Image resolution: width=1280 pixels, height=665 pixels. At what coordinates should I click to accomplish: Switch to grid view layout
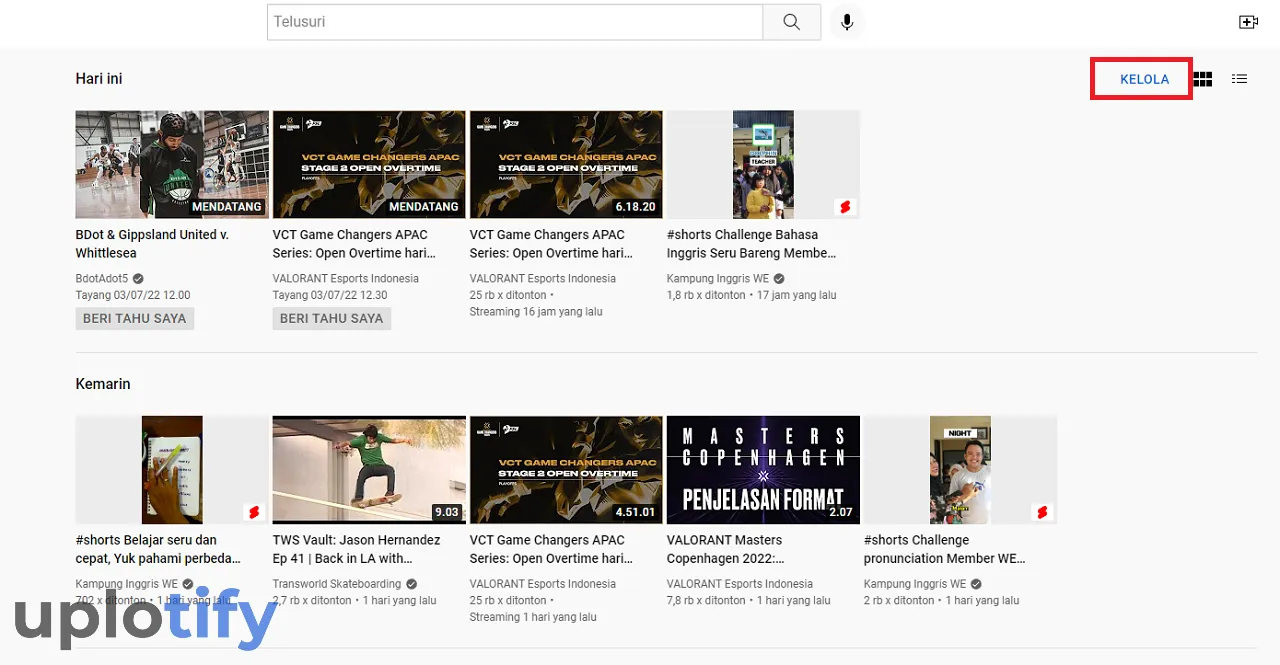[x=1203, y=79]
